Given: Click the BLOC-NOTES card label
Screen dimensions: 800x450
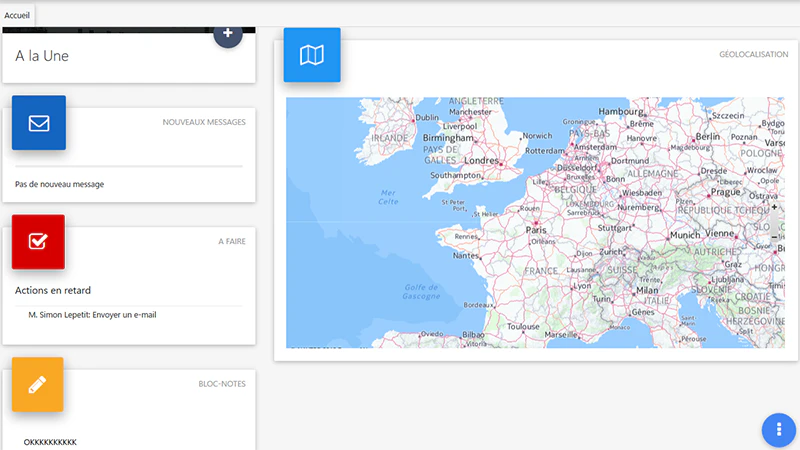Looking at the screenshot, I should click(222, 384).
